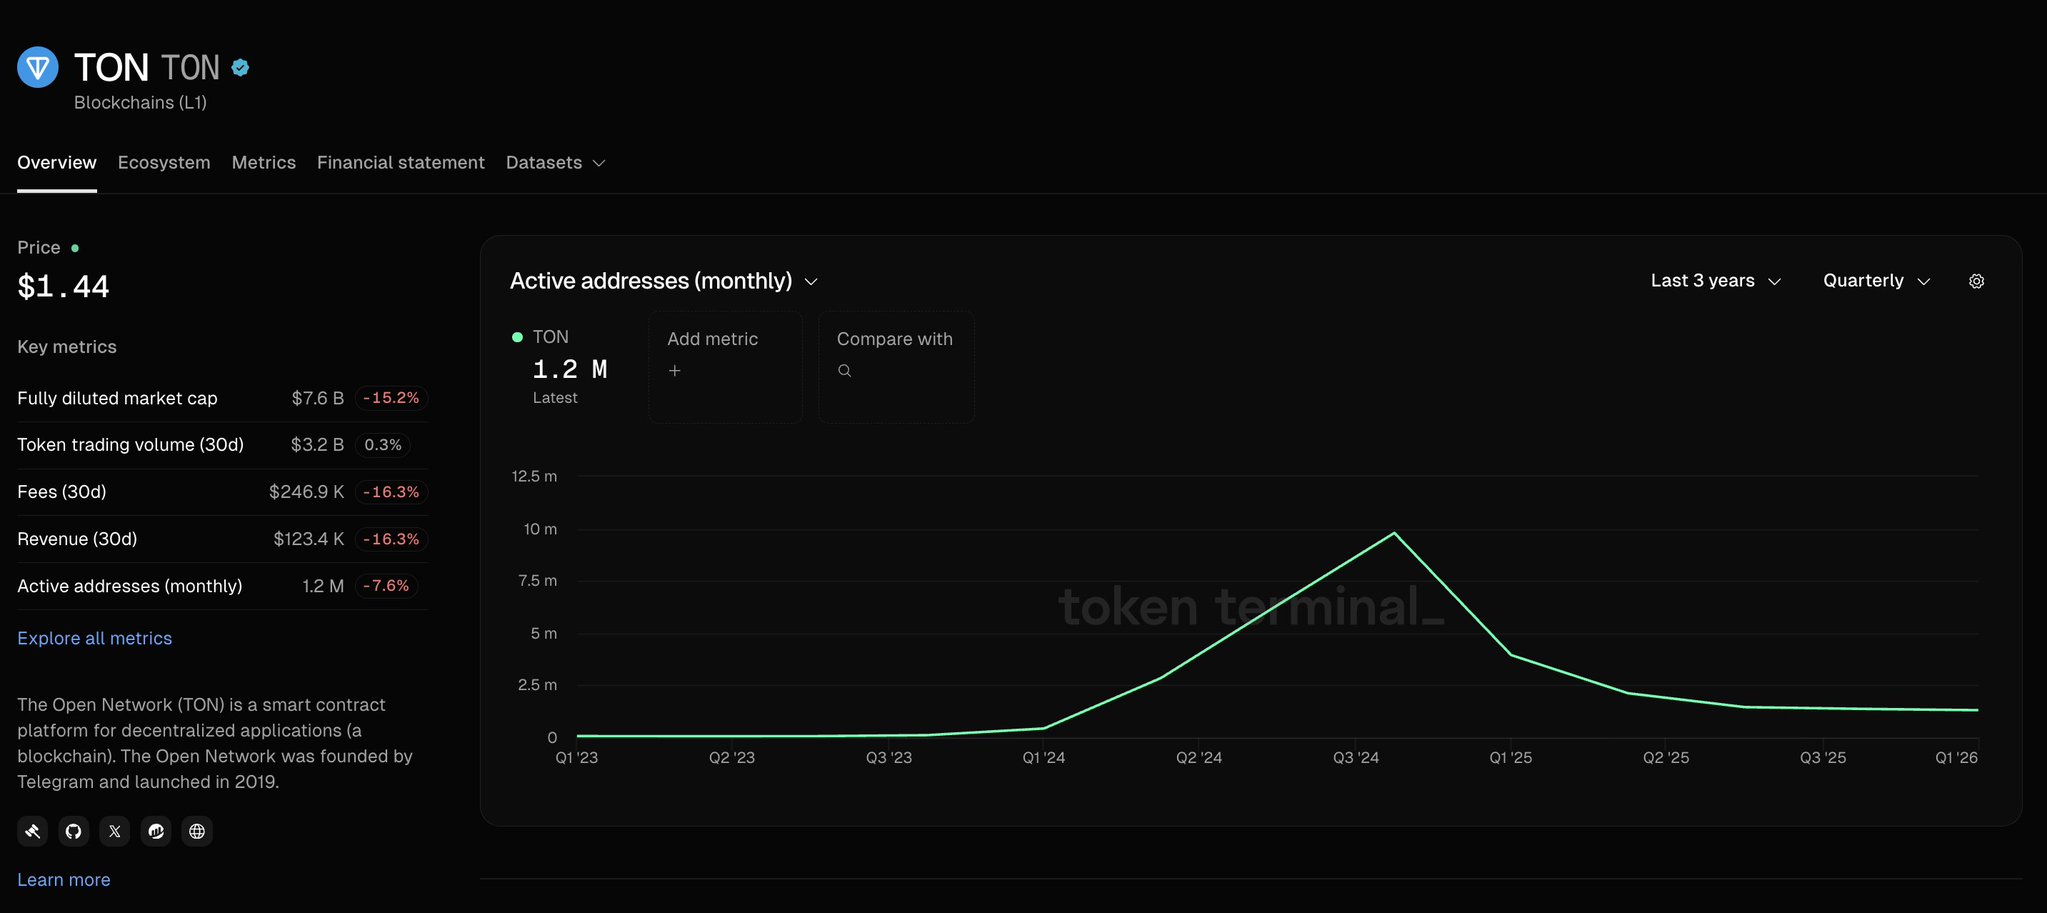The height and width of the screenshot is (913, 2047).
Task: Click the plus icon under Add metric
Action: coord(675,371)
